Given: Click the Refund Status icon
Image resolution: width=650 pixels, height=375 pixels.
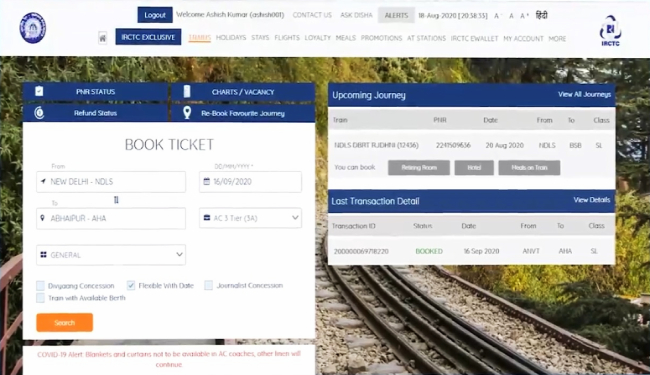Looking at the screenshot, I should point(39,113).
